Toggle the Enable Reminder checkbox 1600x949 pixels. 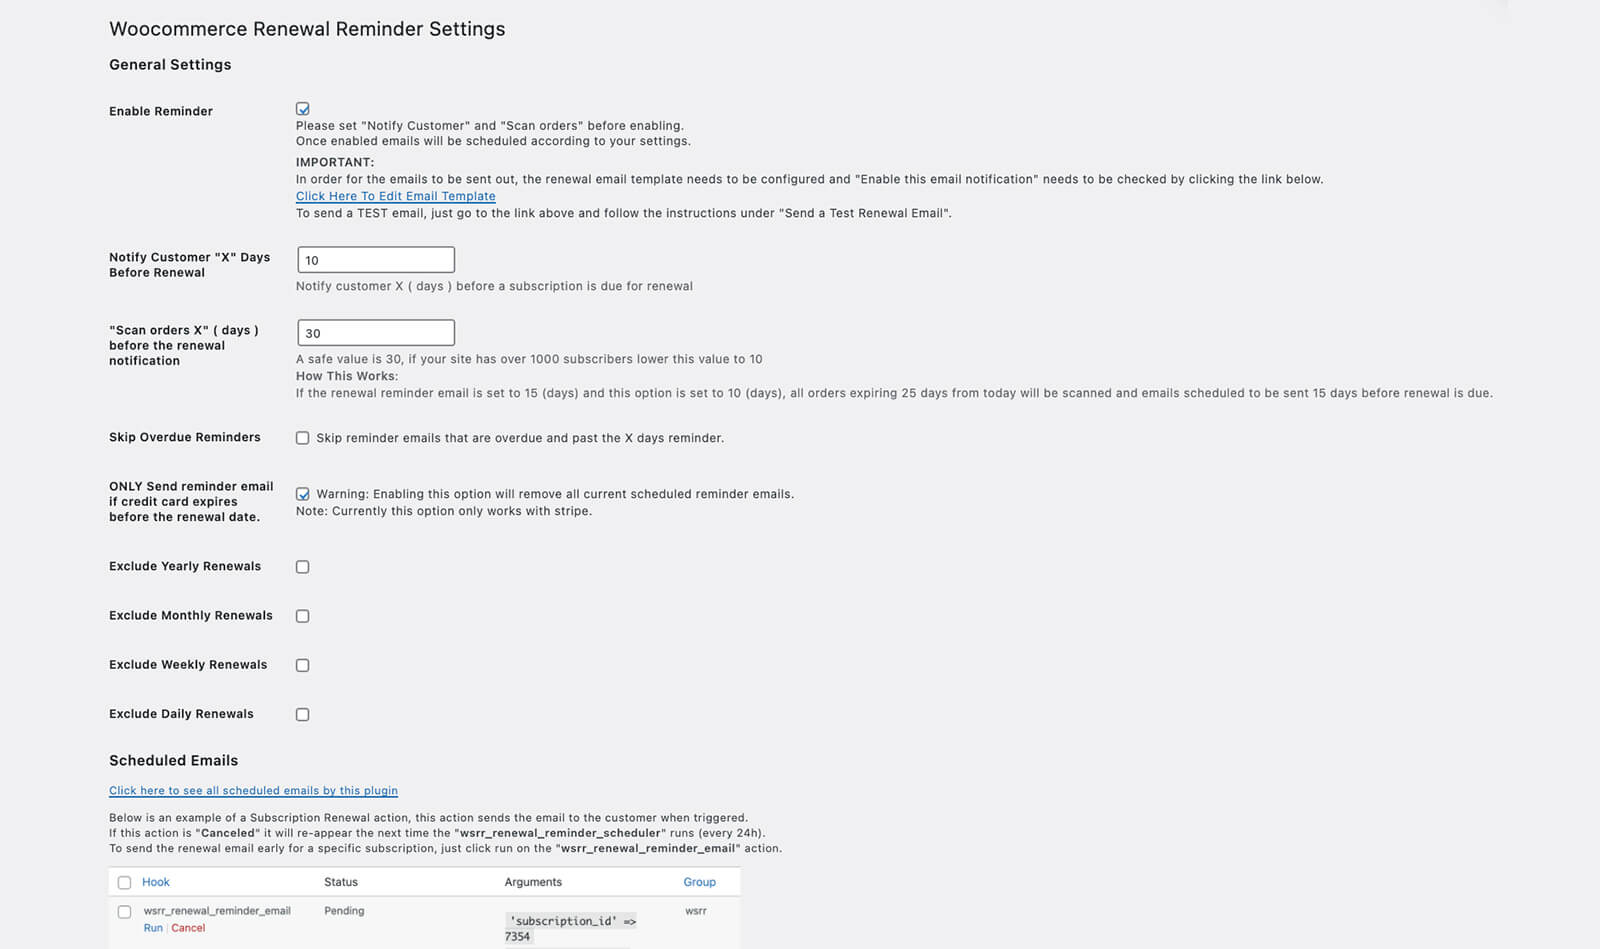pos(303,109)
